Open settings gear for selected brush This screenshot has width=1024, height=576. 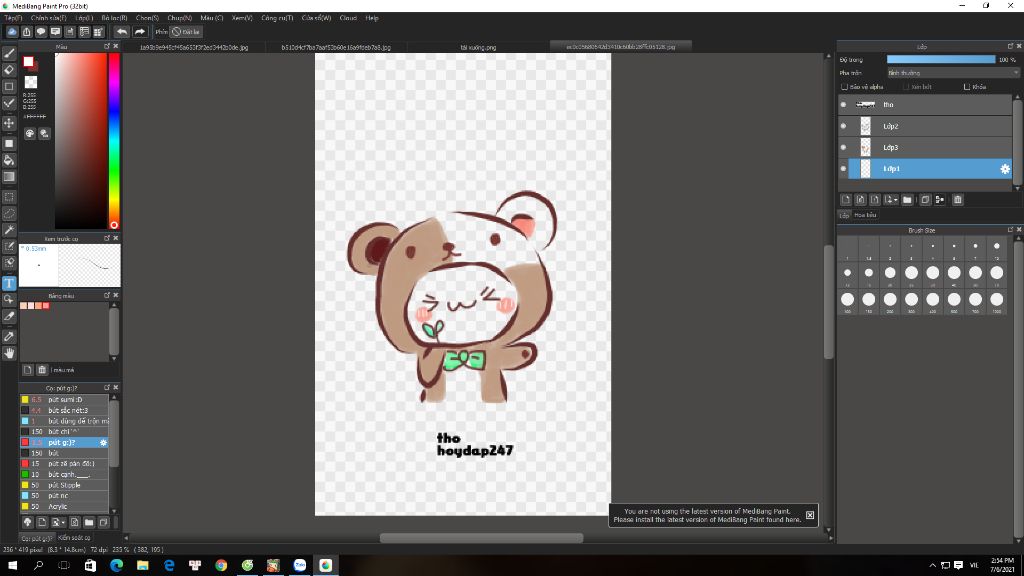(x=103, y=443)
